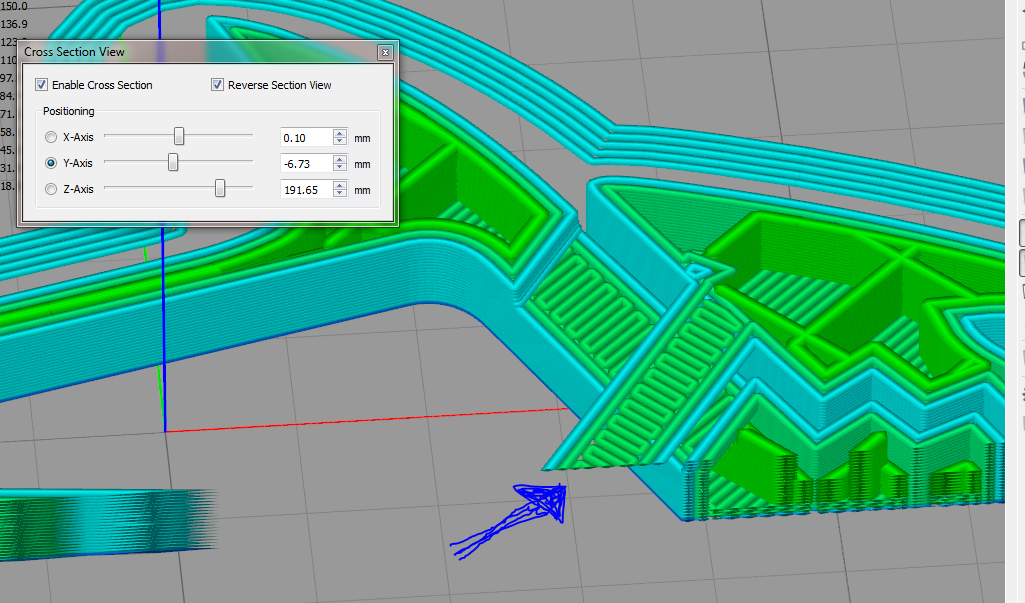Decrease Y-Axis value with down arrow
This screenshot has width=1025, height=603.
[339, 167]
